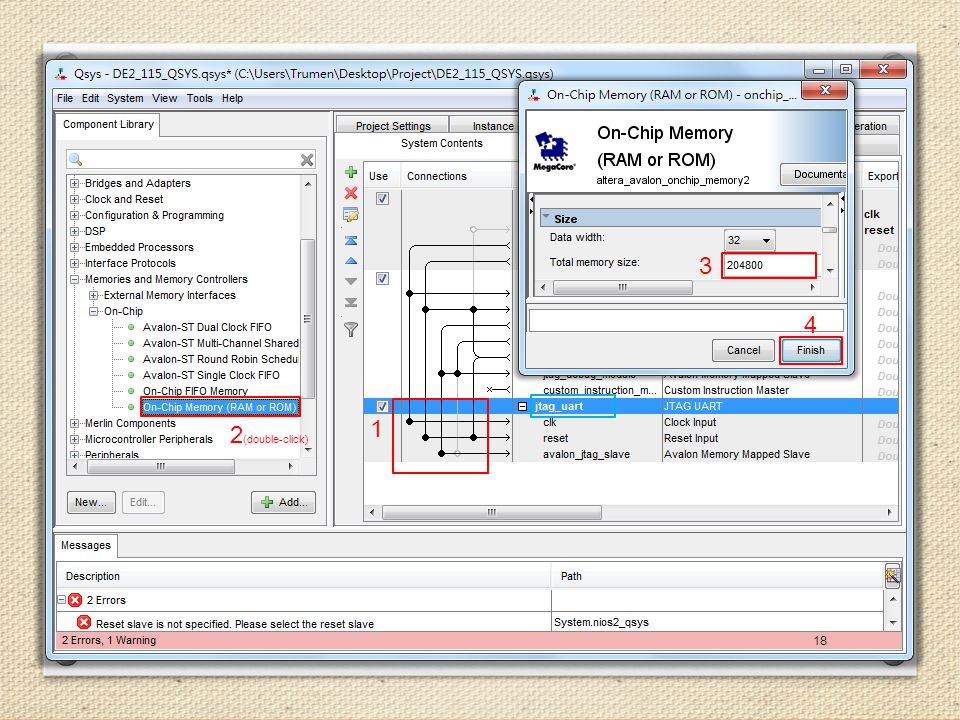Open the Help menu

coord(232,98)
